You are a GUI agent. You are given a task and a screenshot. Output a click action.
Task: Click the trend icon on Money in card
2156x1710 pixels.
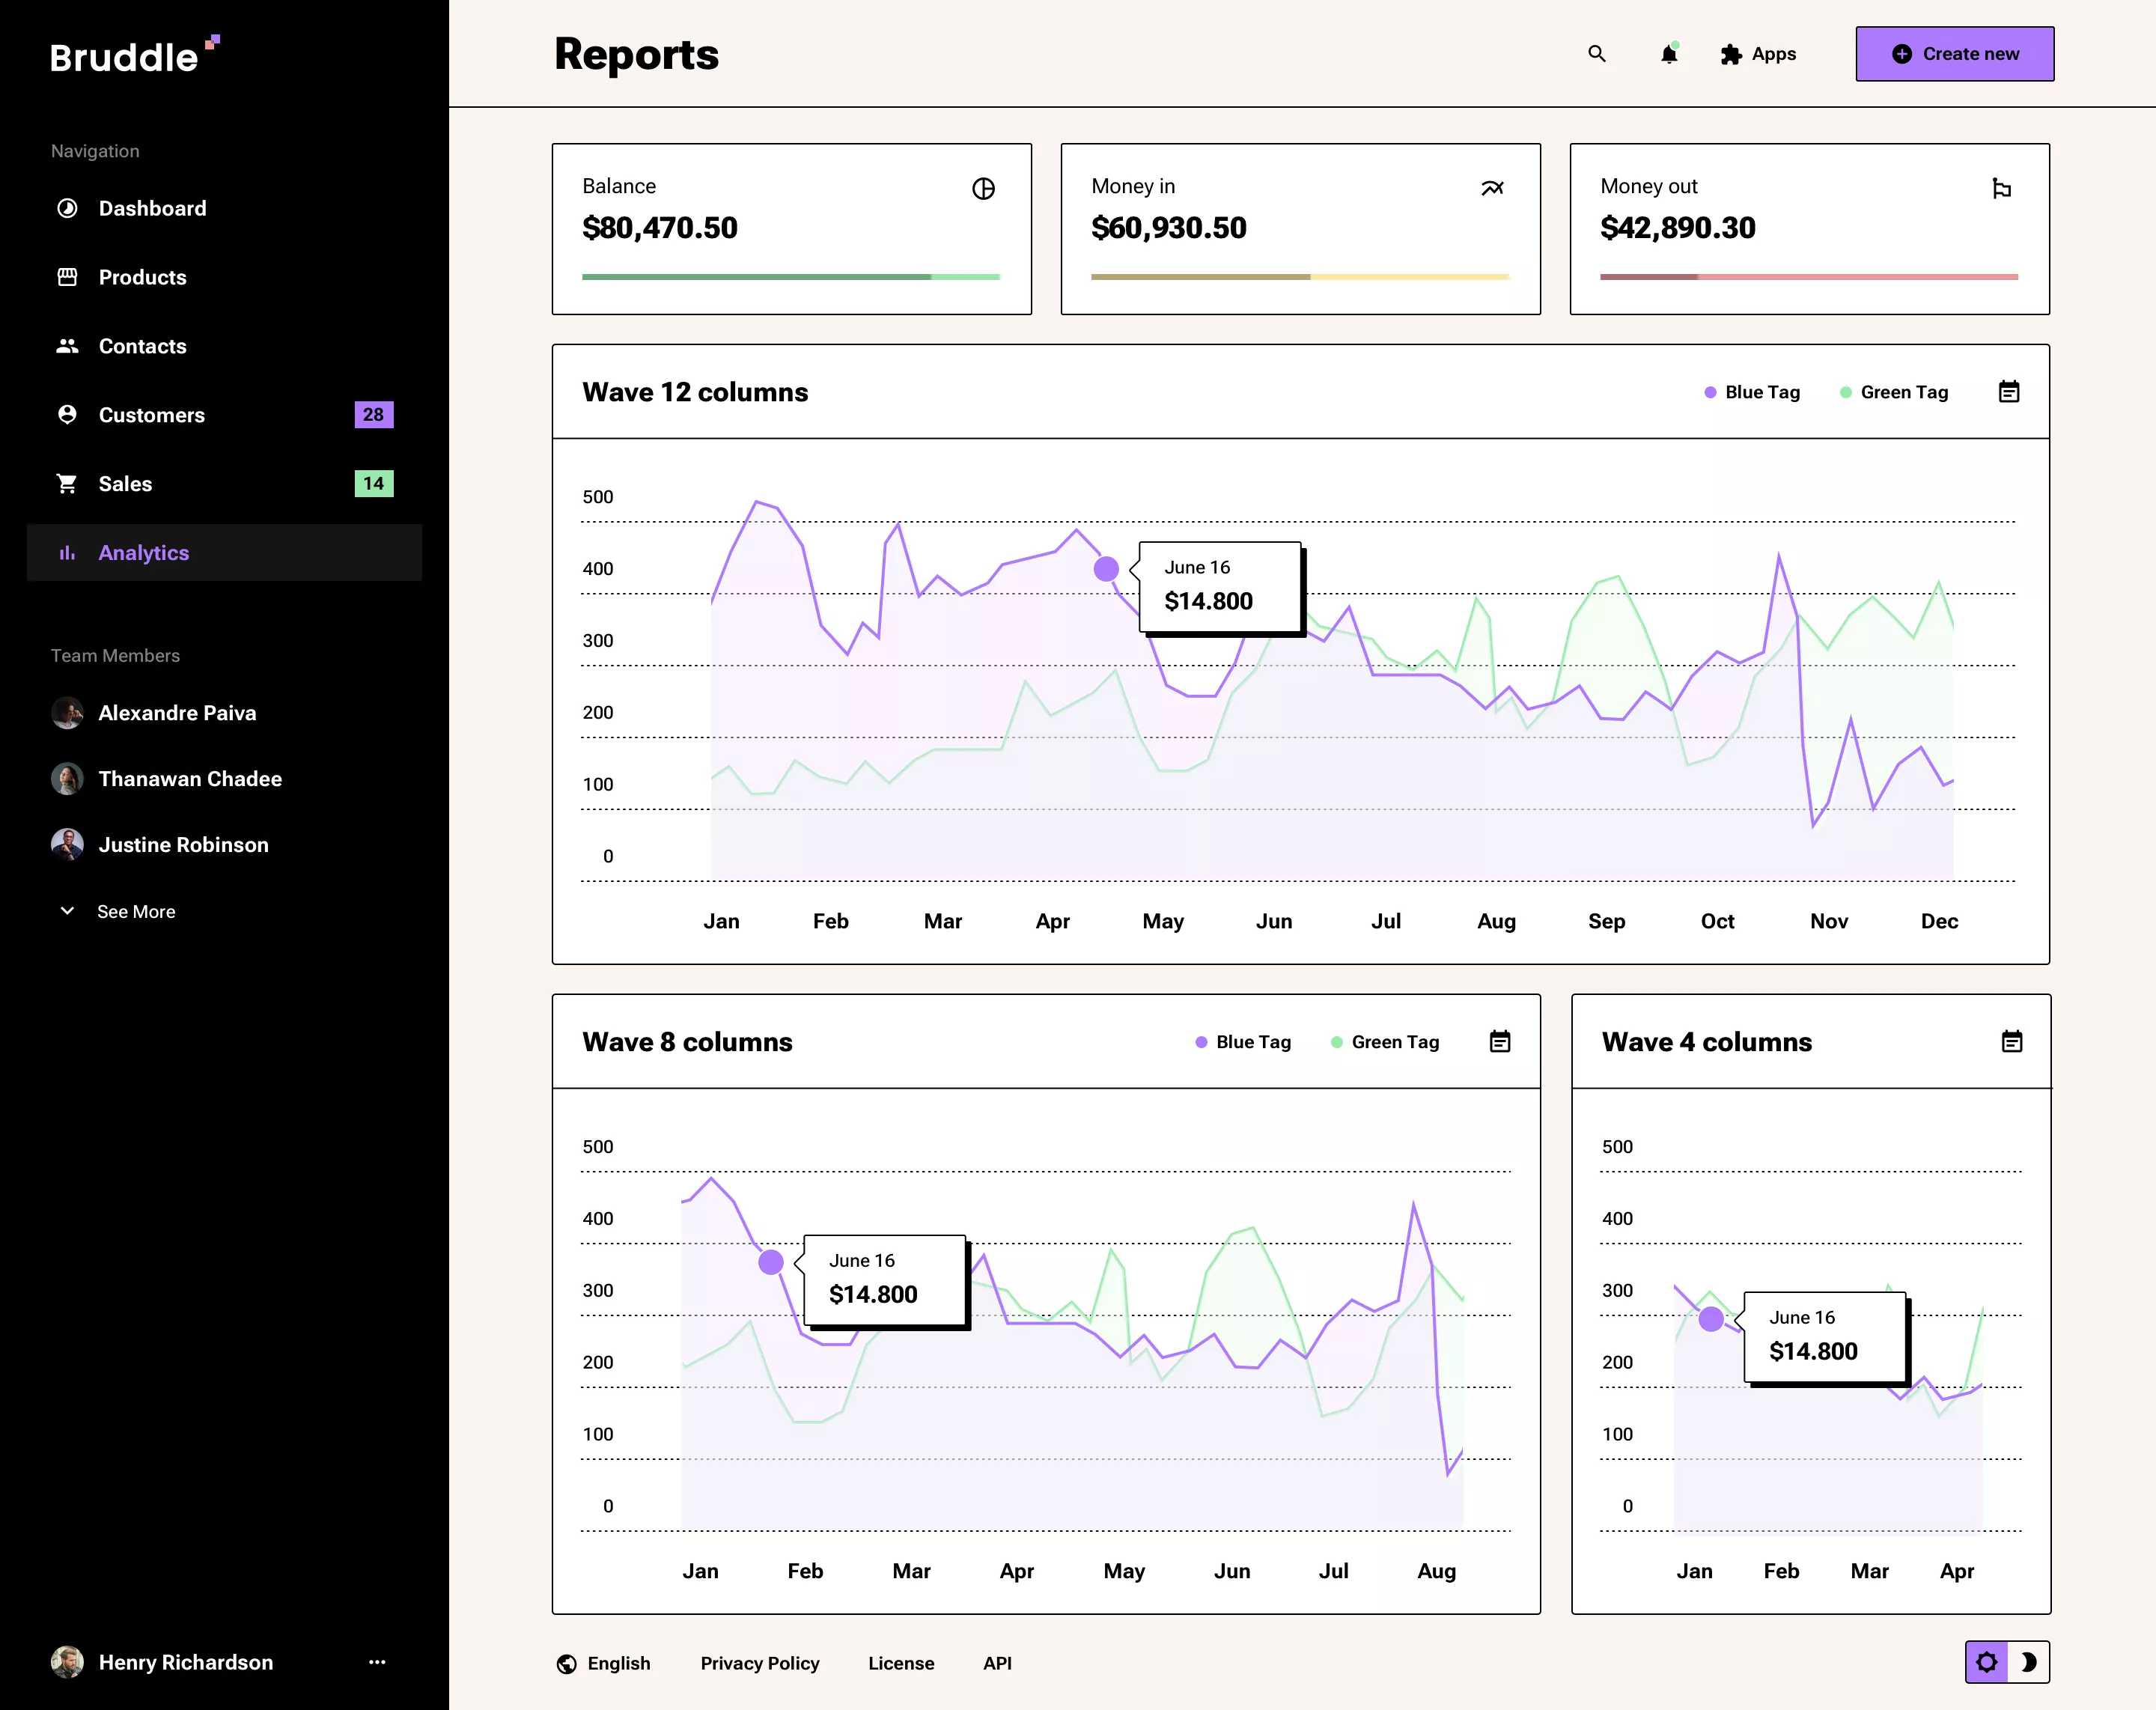click(1492, 187)
